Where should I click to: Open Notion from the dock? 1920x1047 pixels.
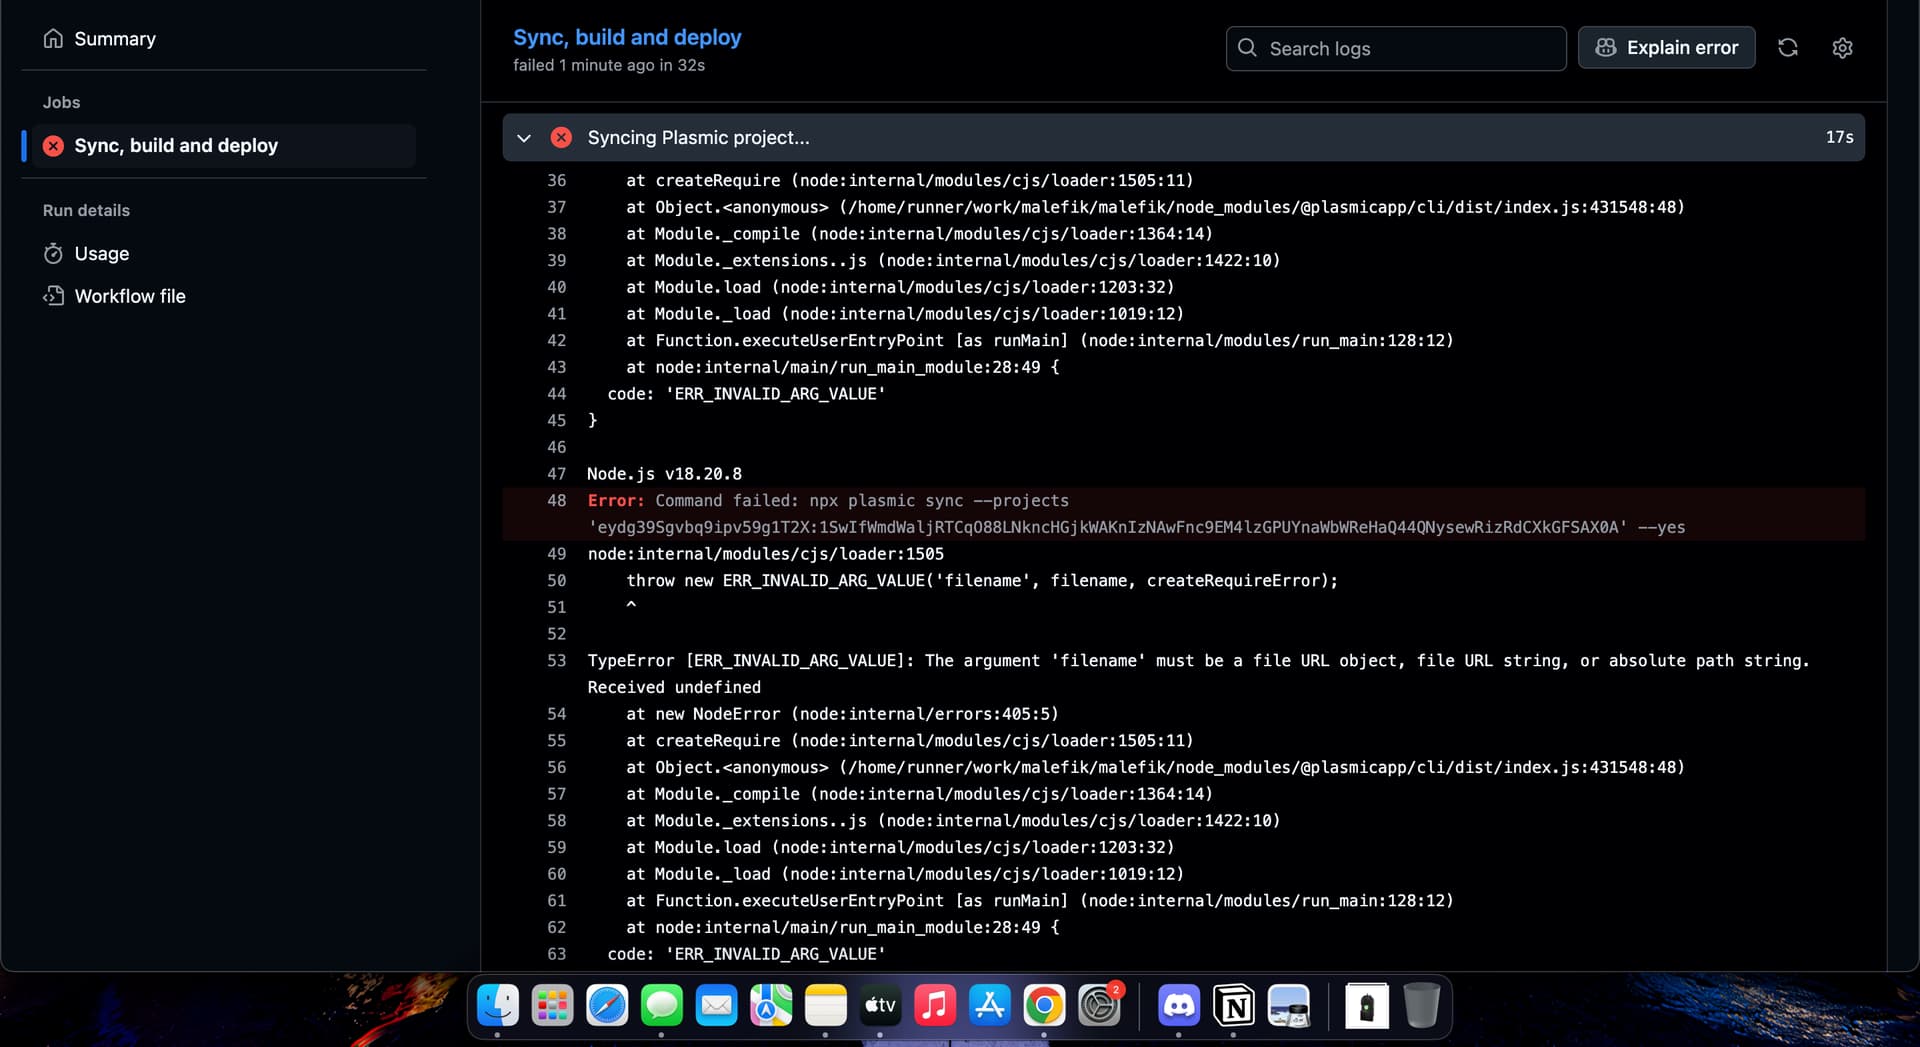tap(1234, 1006)
